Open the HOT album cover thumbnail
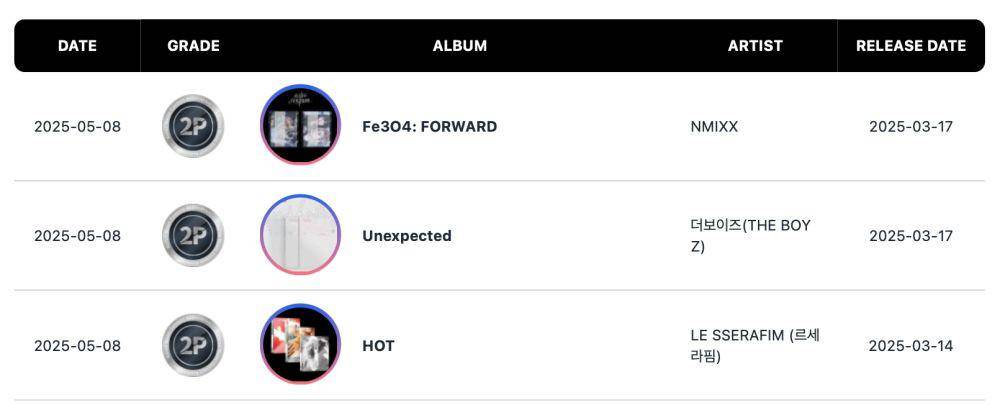The height and width of the screenshot is (405, 1000). pyautogui.click(x=300, y=344)
